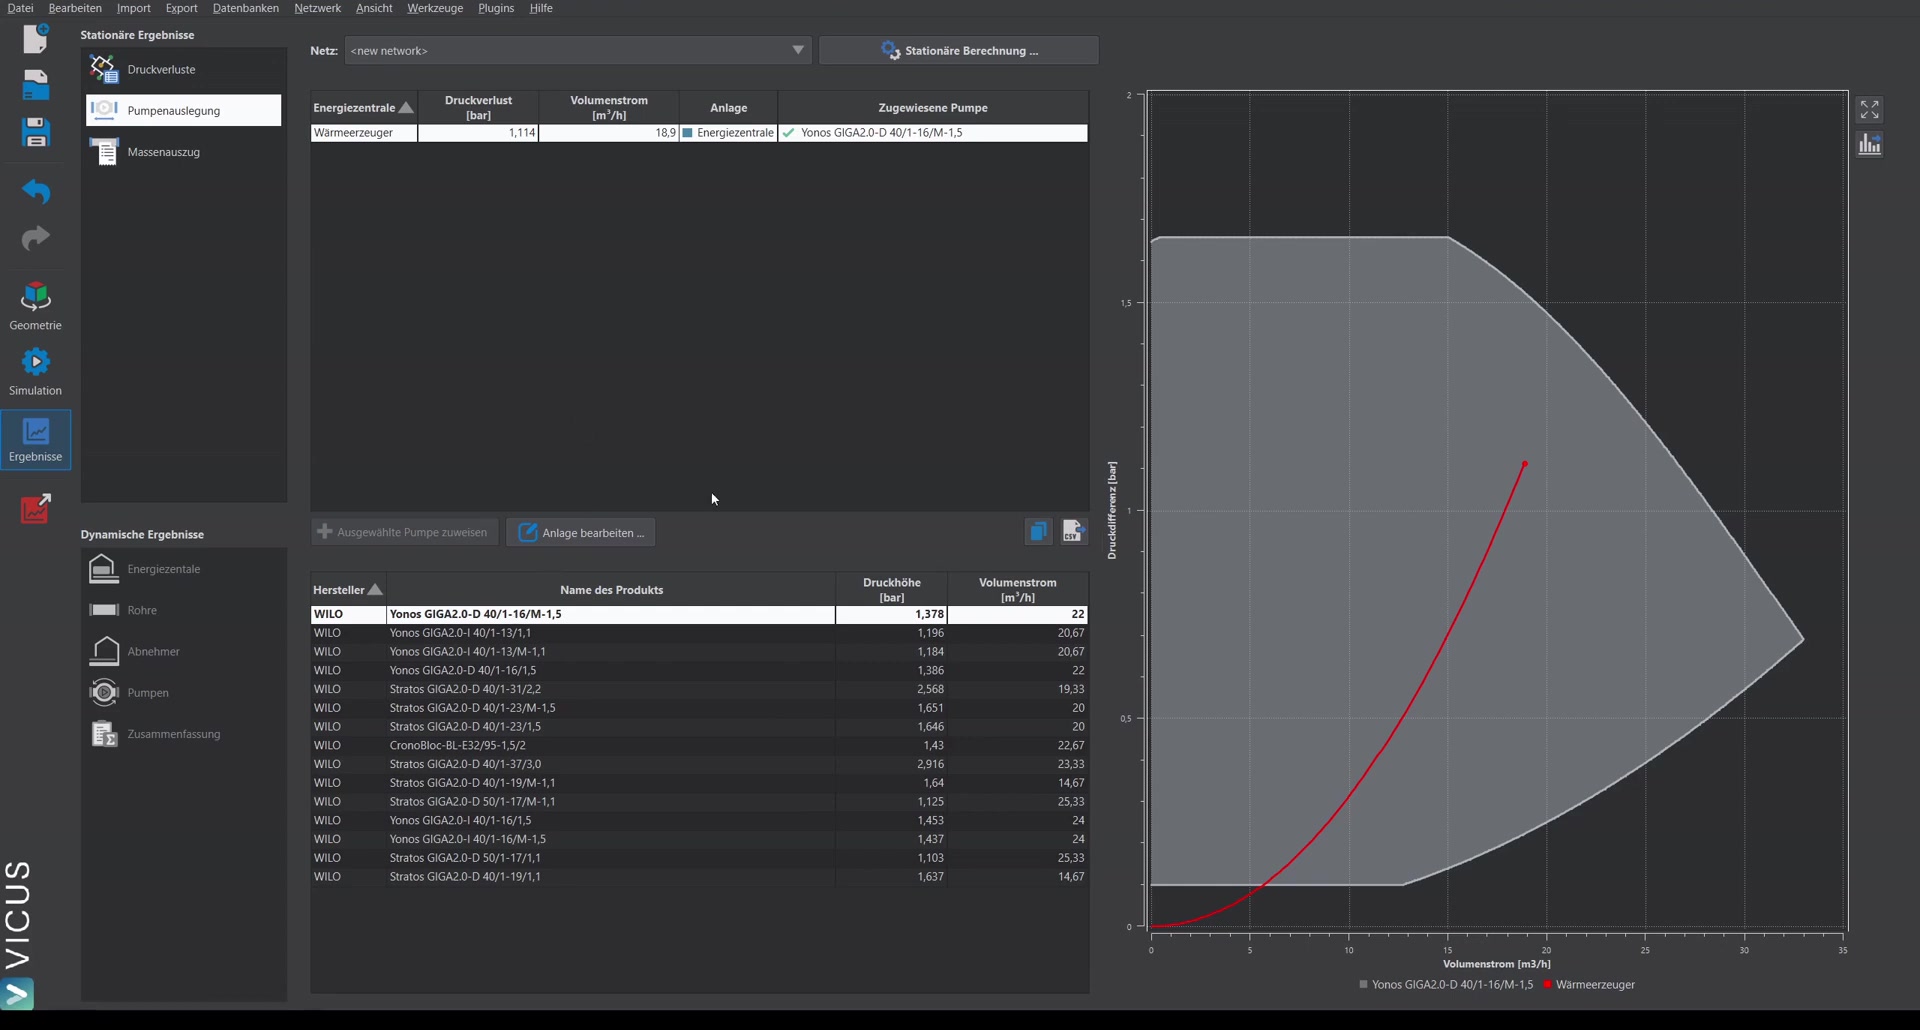Viewport: 1920px width, 1030px height.
Task: Open Energiezentrale dynamic results
Action: coord(184,569)
